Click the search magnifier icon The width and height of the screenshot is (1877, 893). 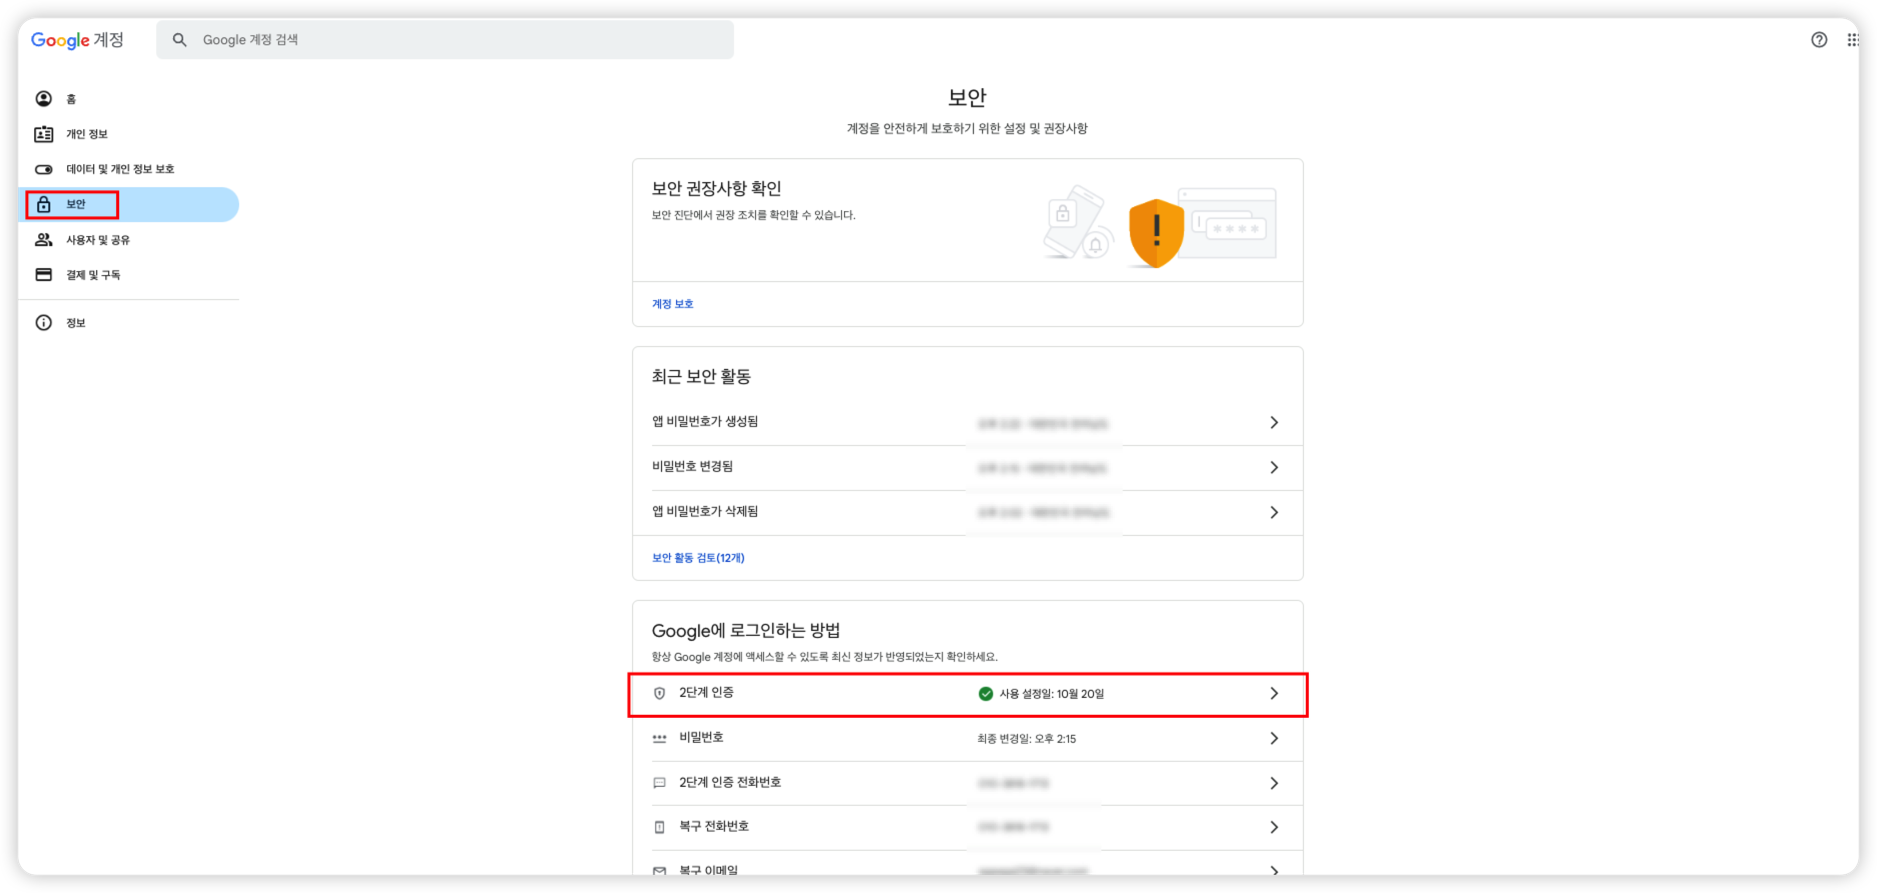180,40
